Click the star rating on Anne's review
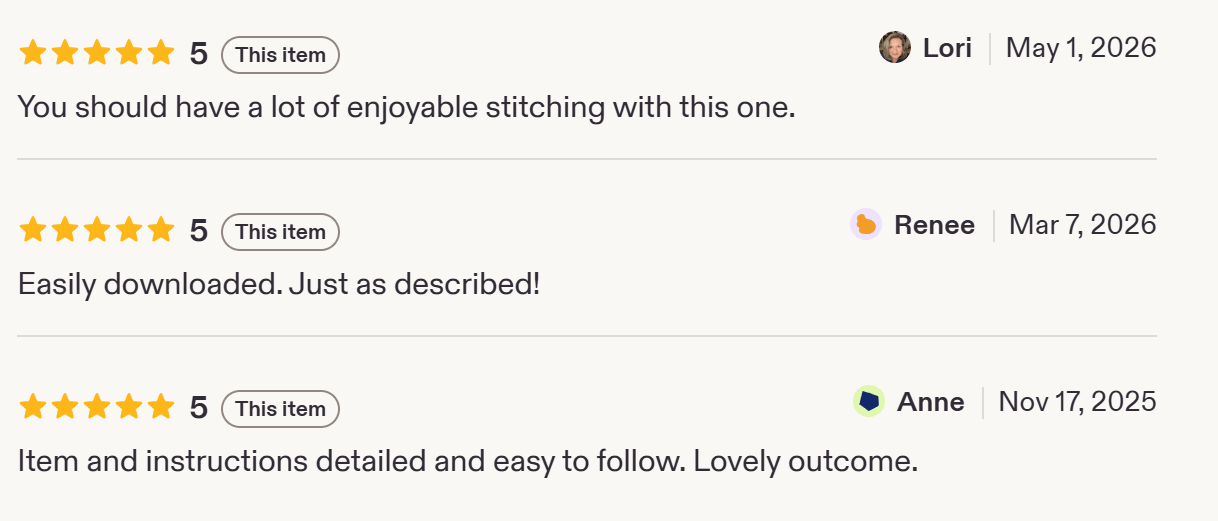The height and width of the screenshot is (521, 1218). pos(96,408)
